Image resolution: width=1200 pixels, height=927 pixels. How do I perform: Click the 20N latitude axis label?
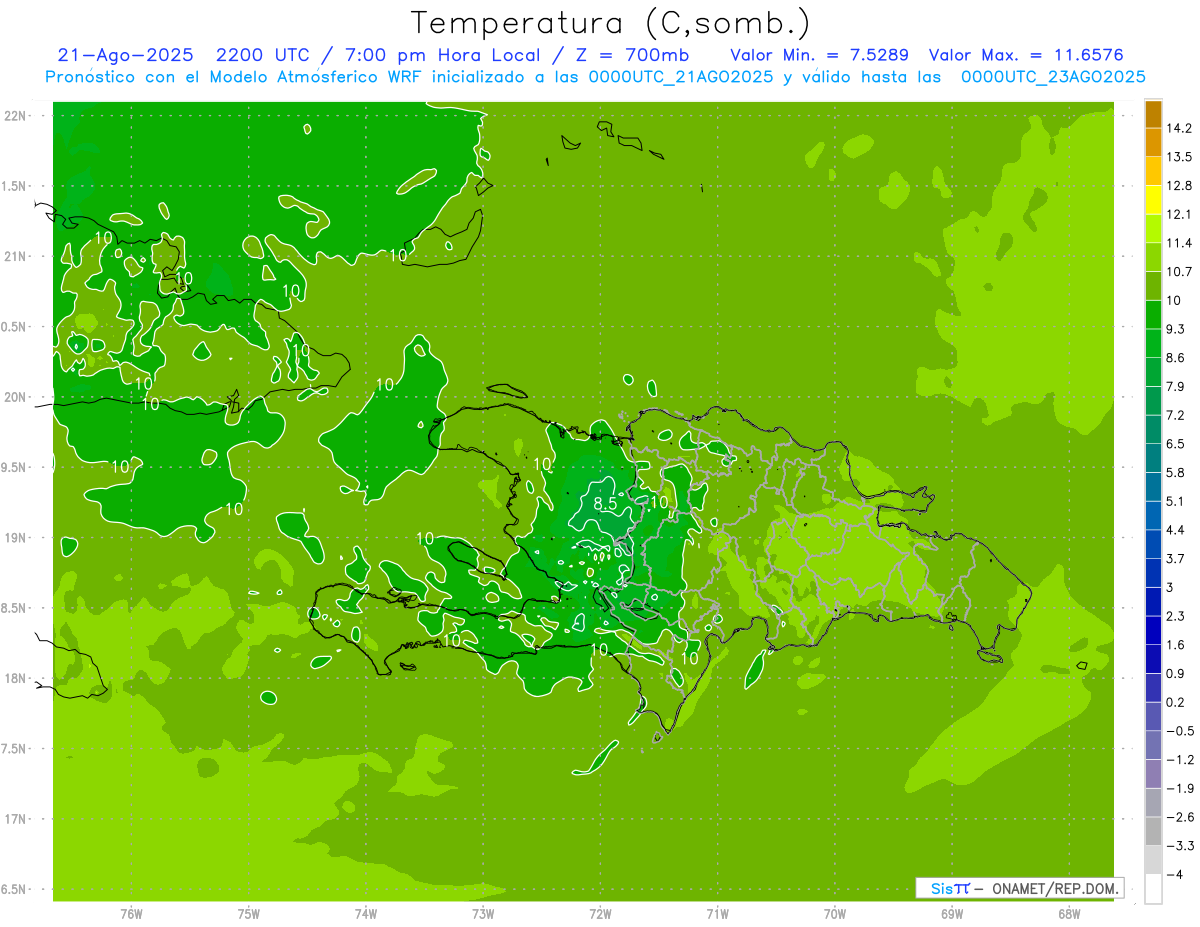[14, 397]
